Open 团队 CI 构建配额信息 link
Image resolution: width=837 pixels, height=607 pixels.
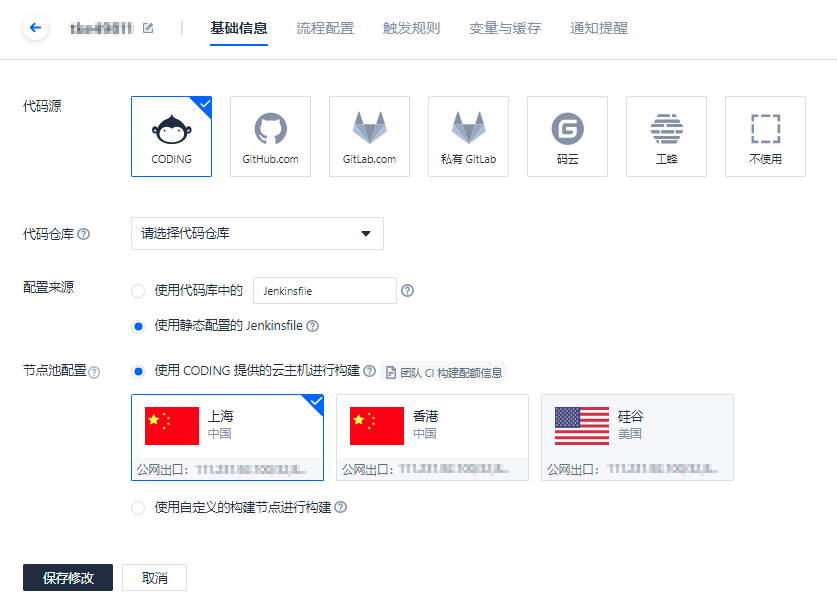(444, 373)
